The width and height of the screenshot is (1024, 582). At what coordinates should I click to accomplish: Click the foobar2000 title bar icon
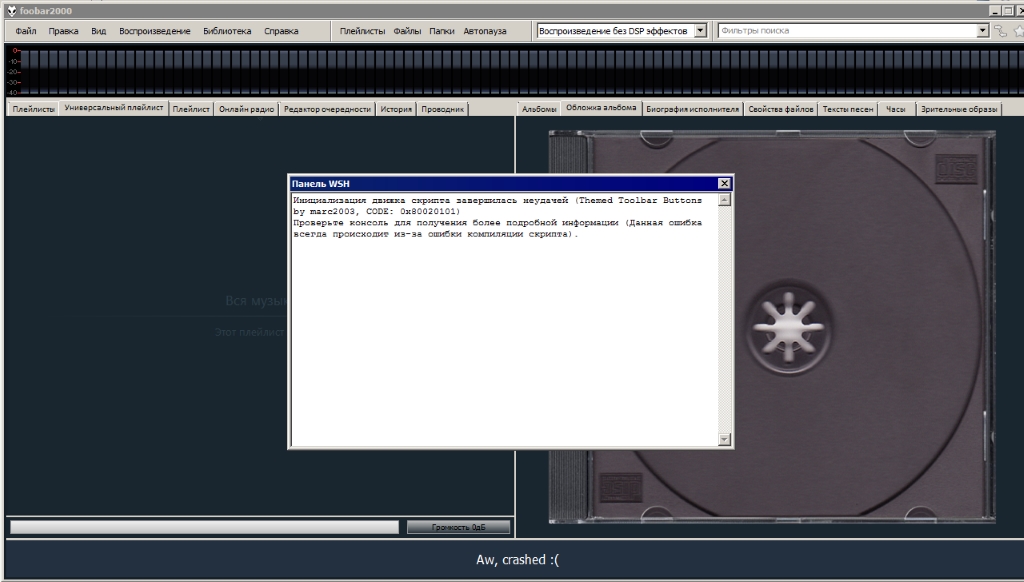coord(11,10)
